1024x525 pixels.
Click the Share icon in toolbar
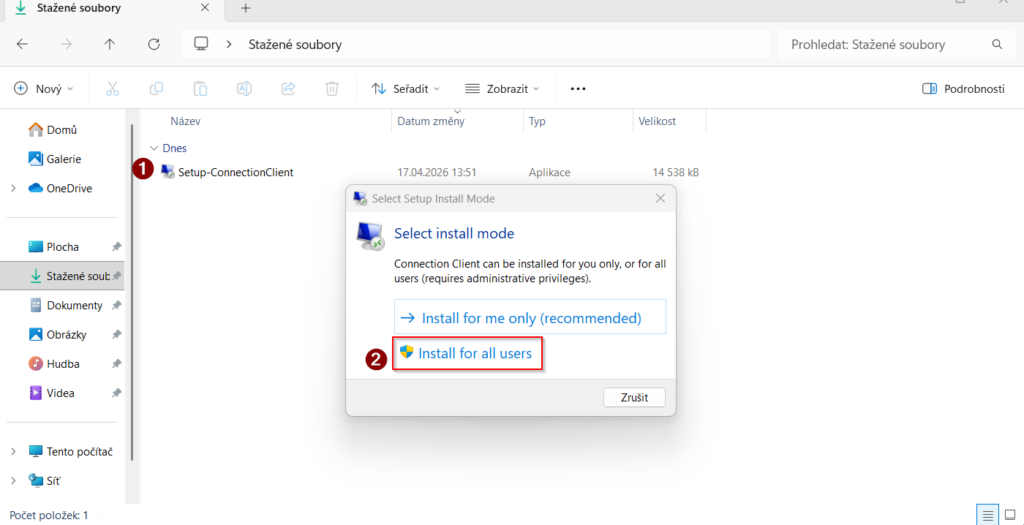(288, 89)
